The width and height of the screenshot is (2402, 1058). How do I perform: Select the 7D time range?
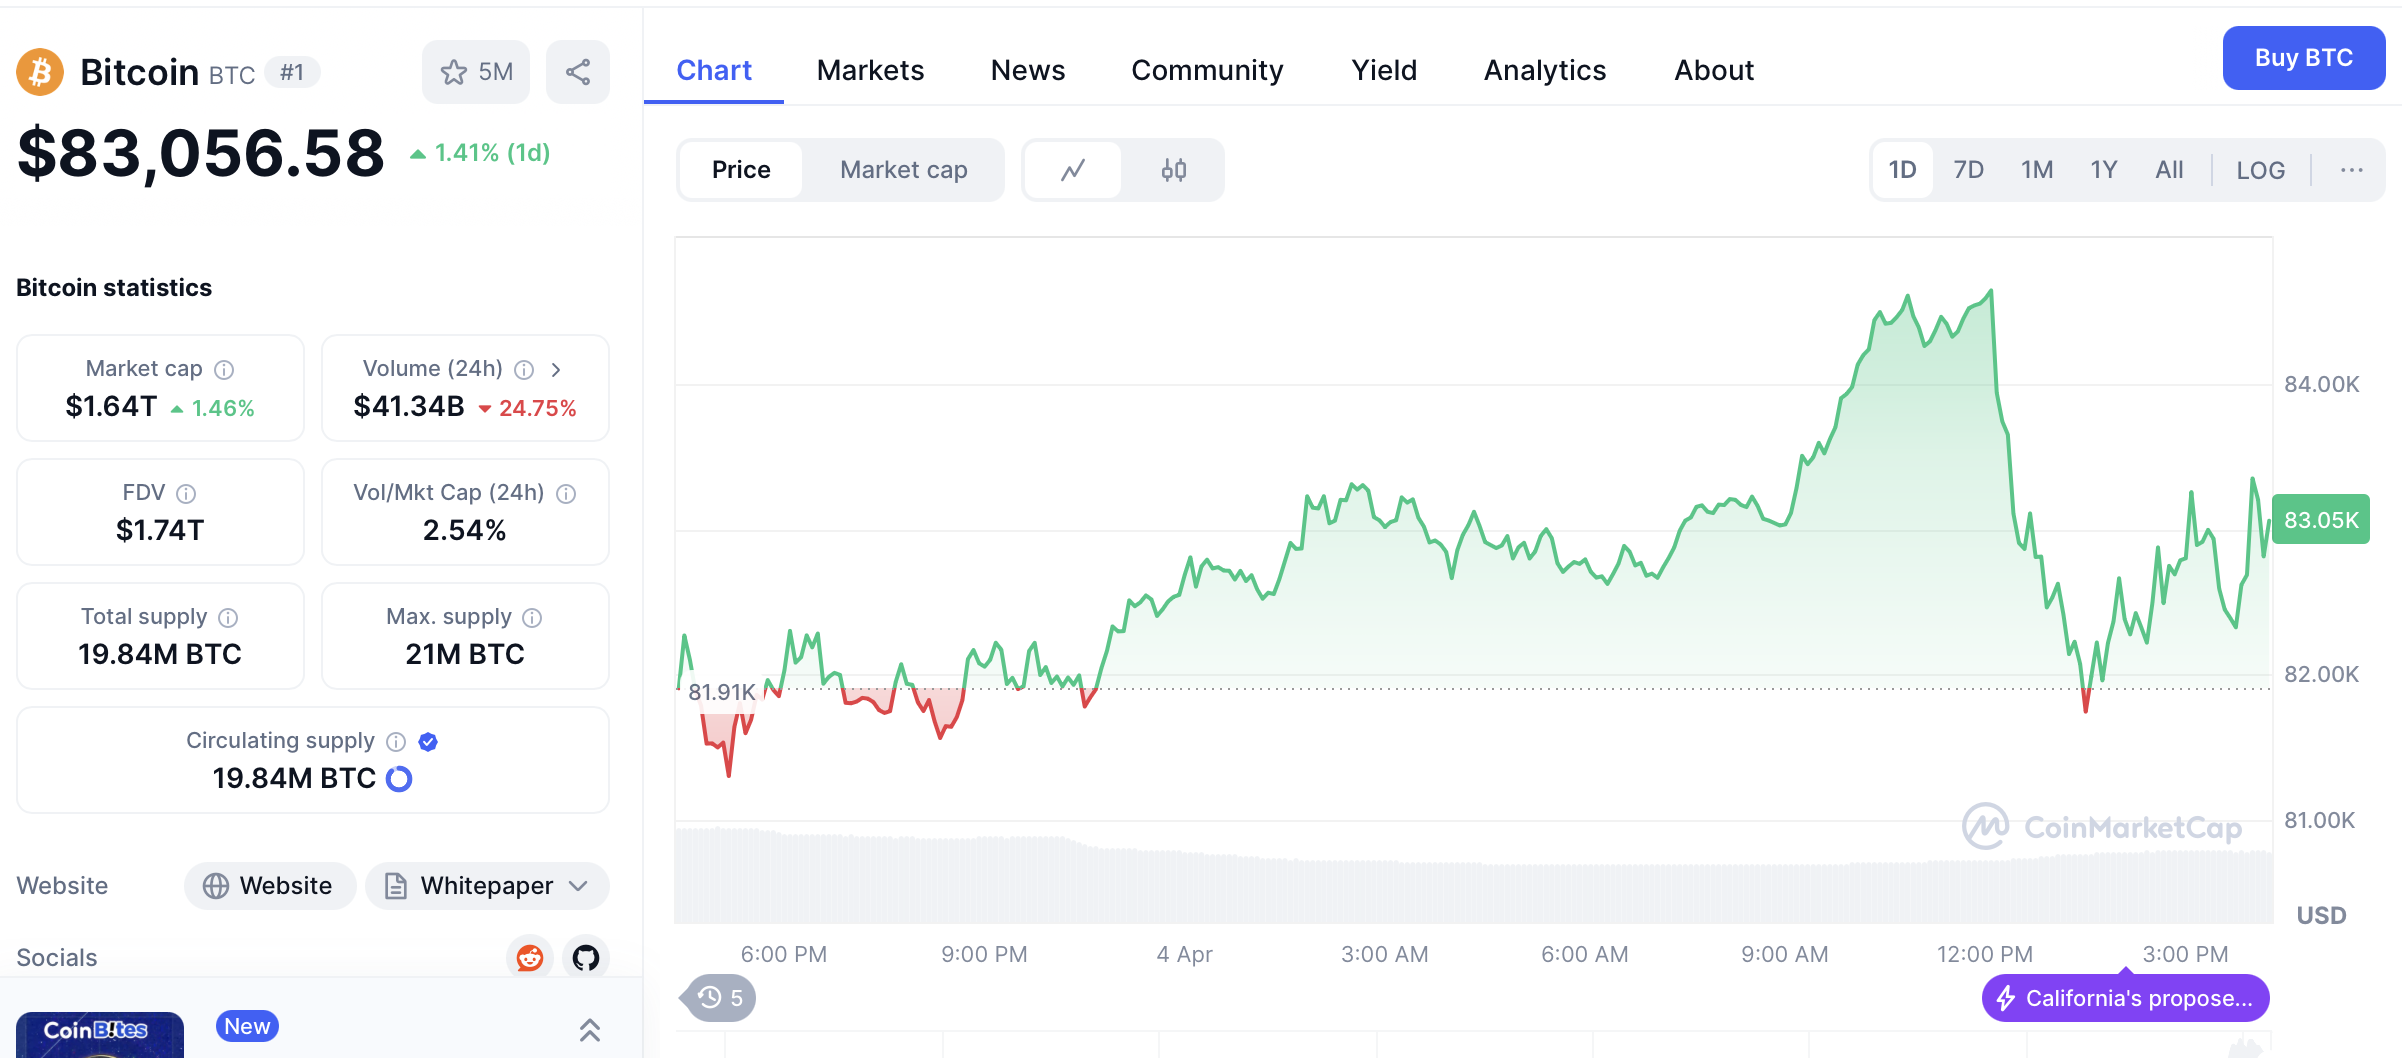pyautogui.click(x=1968, y=170)
